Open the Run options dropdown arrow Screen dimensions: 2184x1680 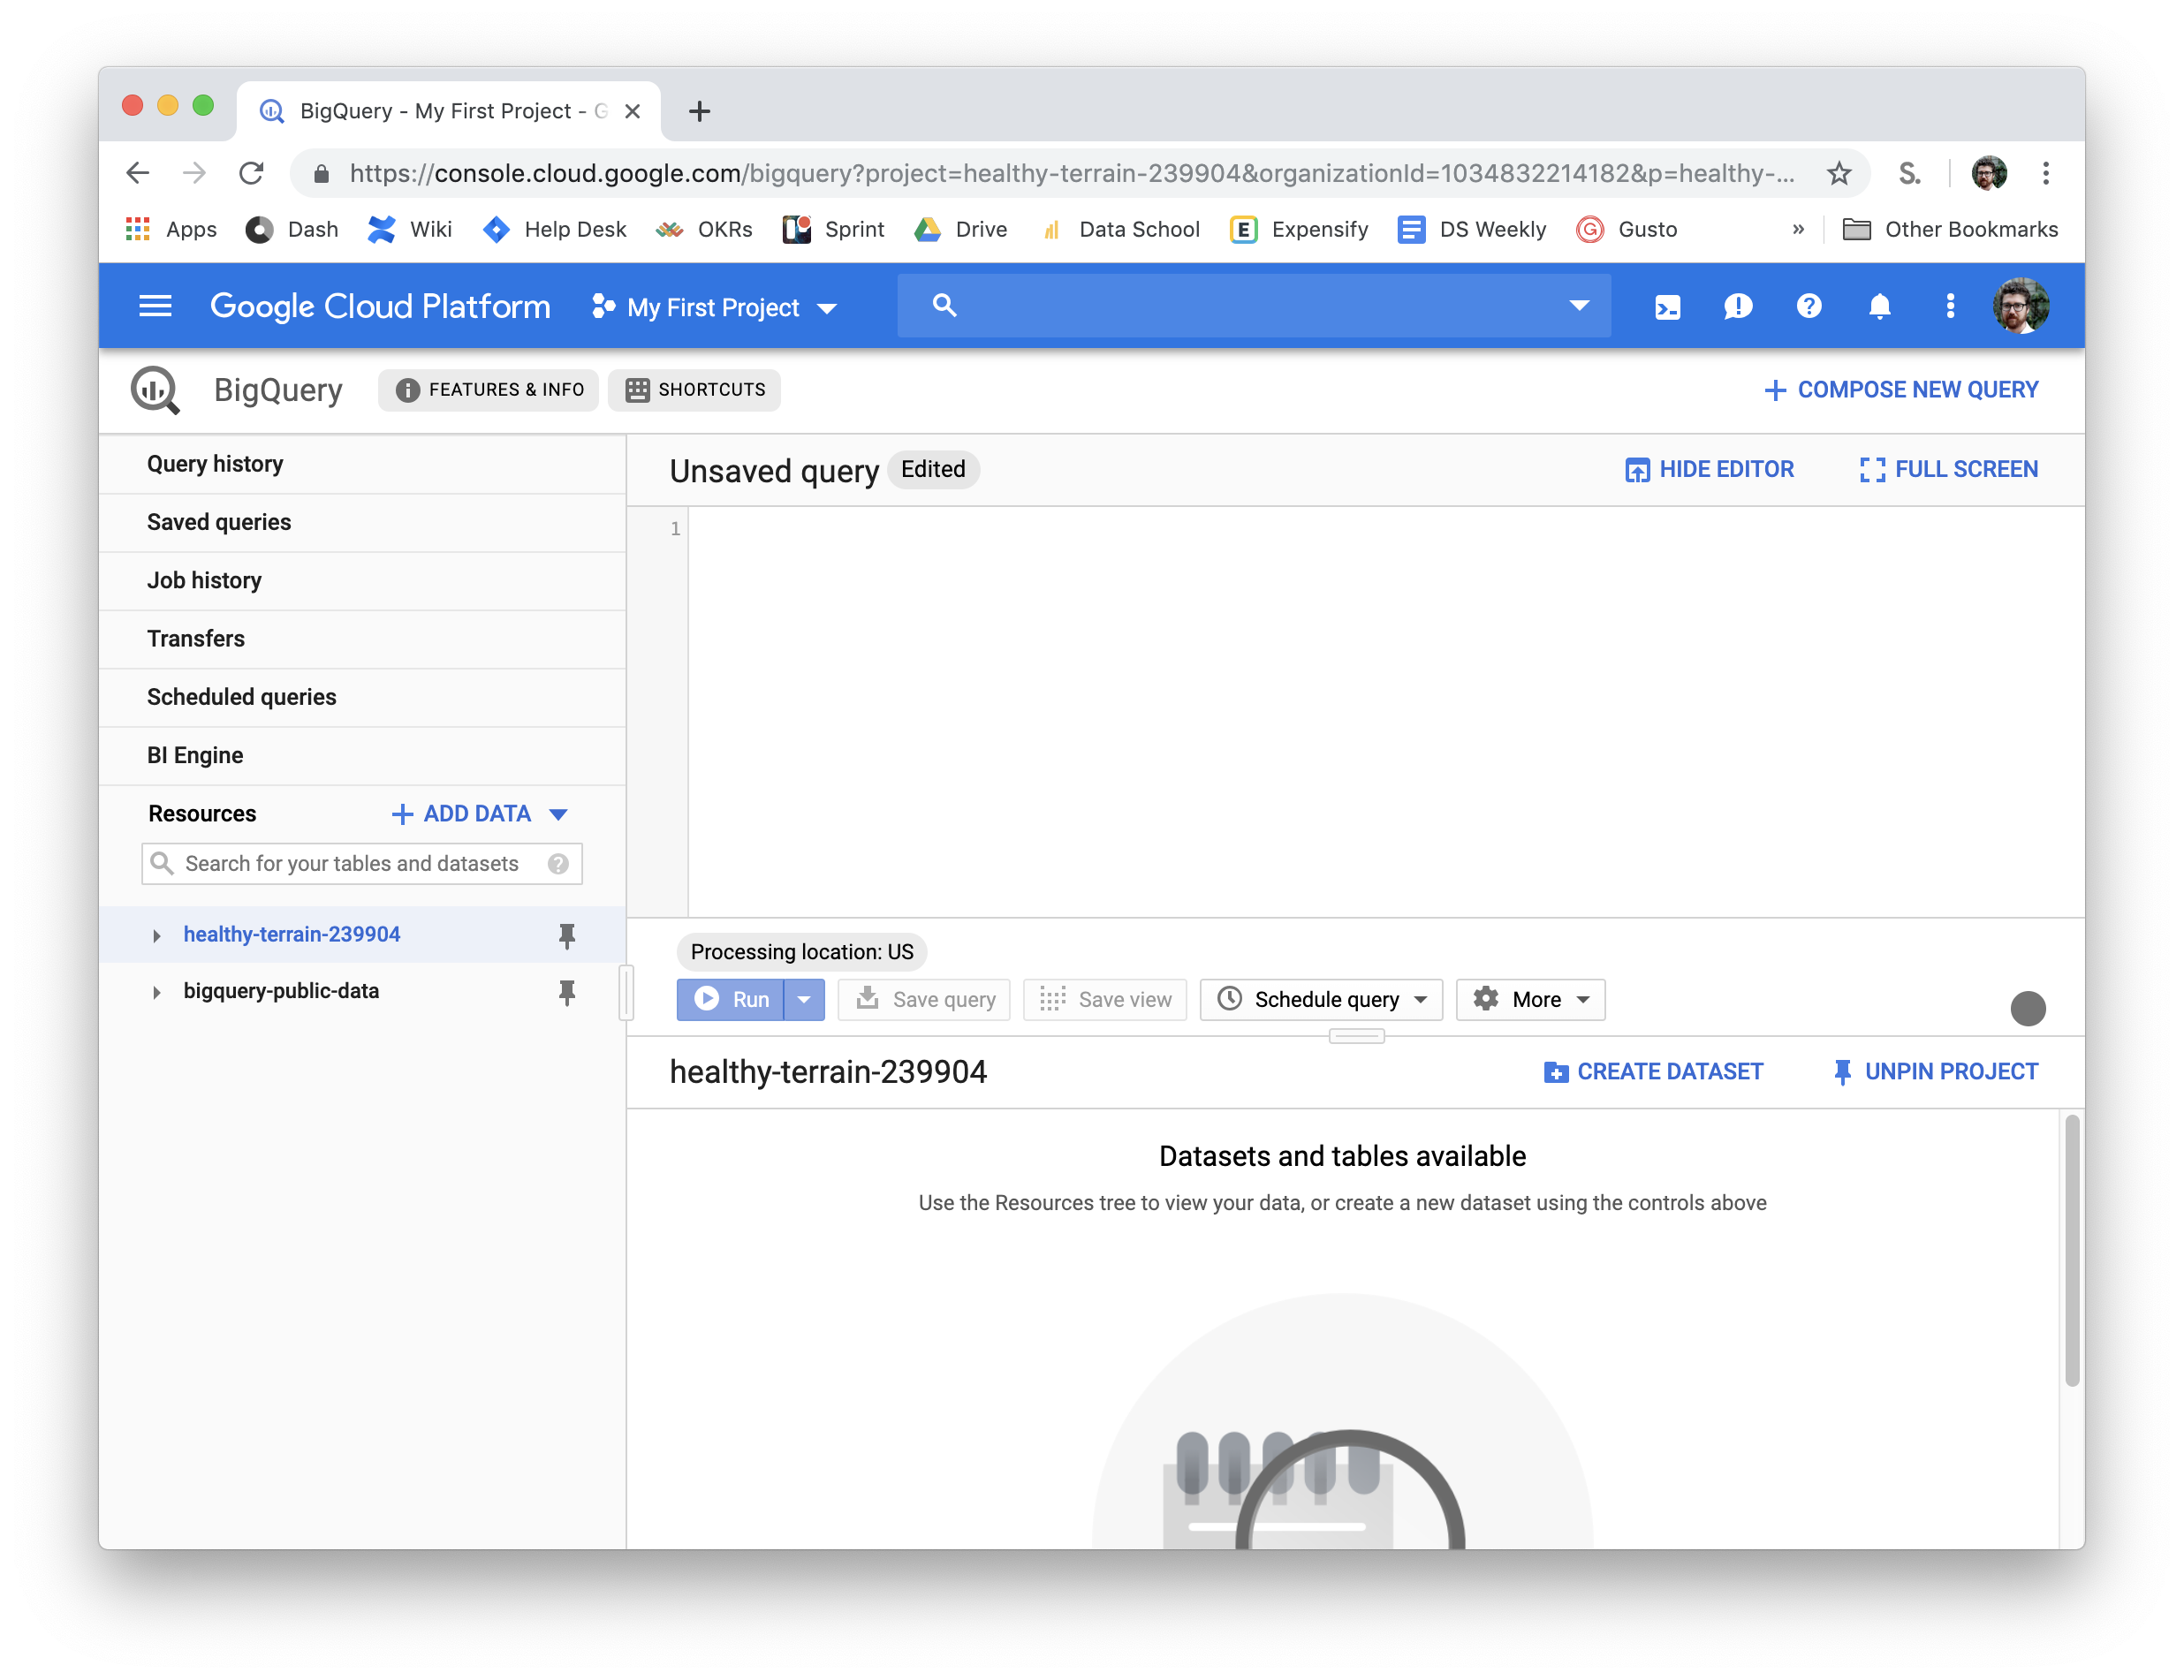click(x=804, y=1000)
